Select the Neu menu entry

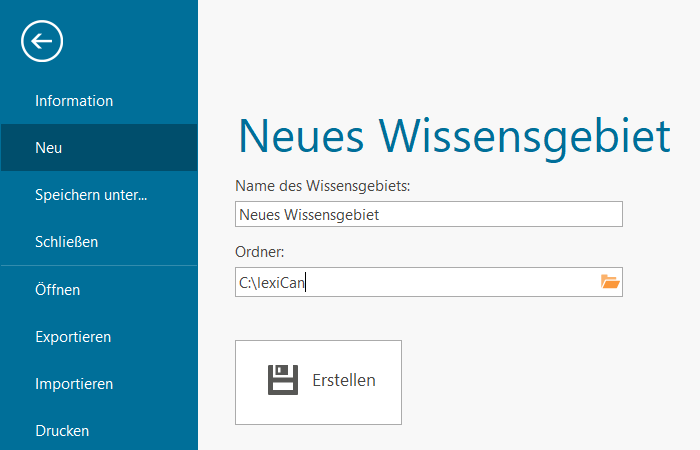49,148
